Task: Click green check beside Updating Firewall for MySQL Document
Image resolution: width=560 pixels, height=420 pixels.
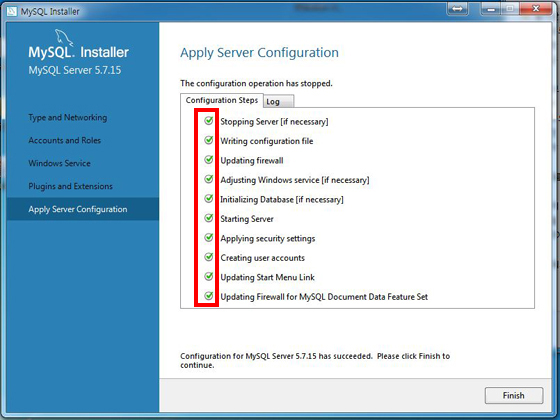Action: (209, 296)
